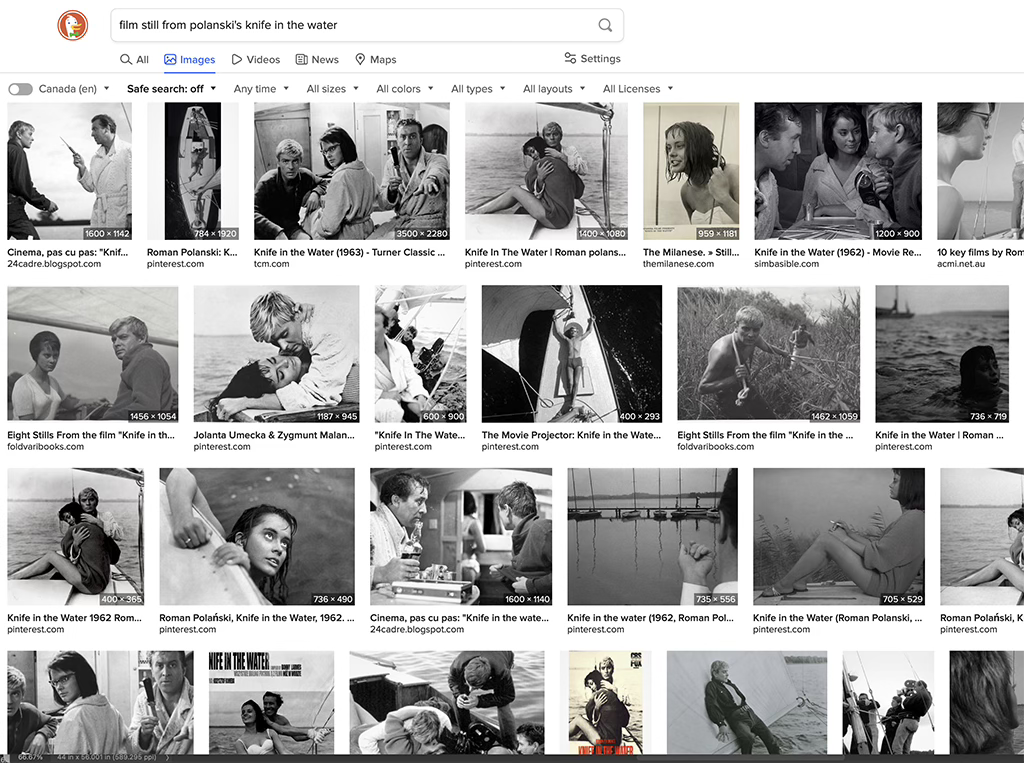1024x763 pixels.
Task: Open the 735 × 556 harbor thumbnail
Action: tap(652, 536)
